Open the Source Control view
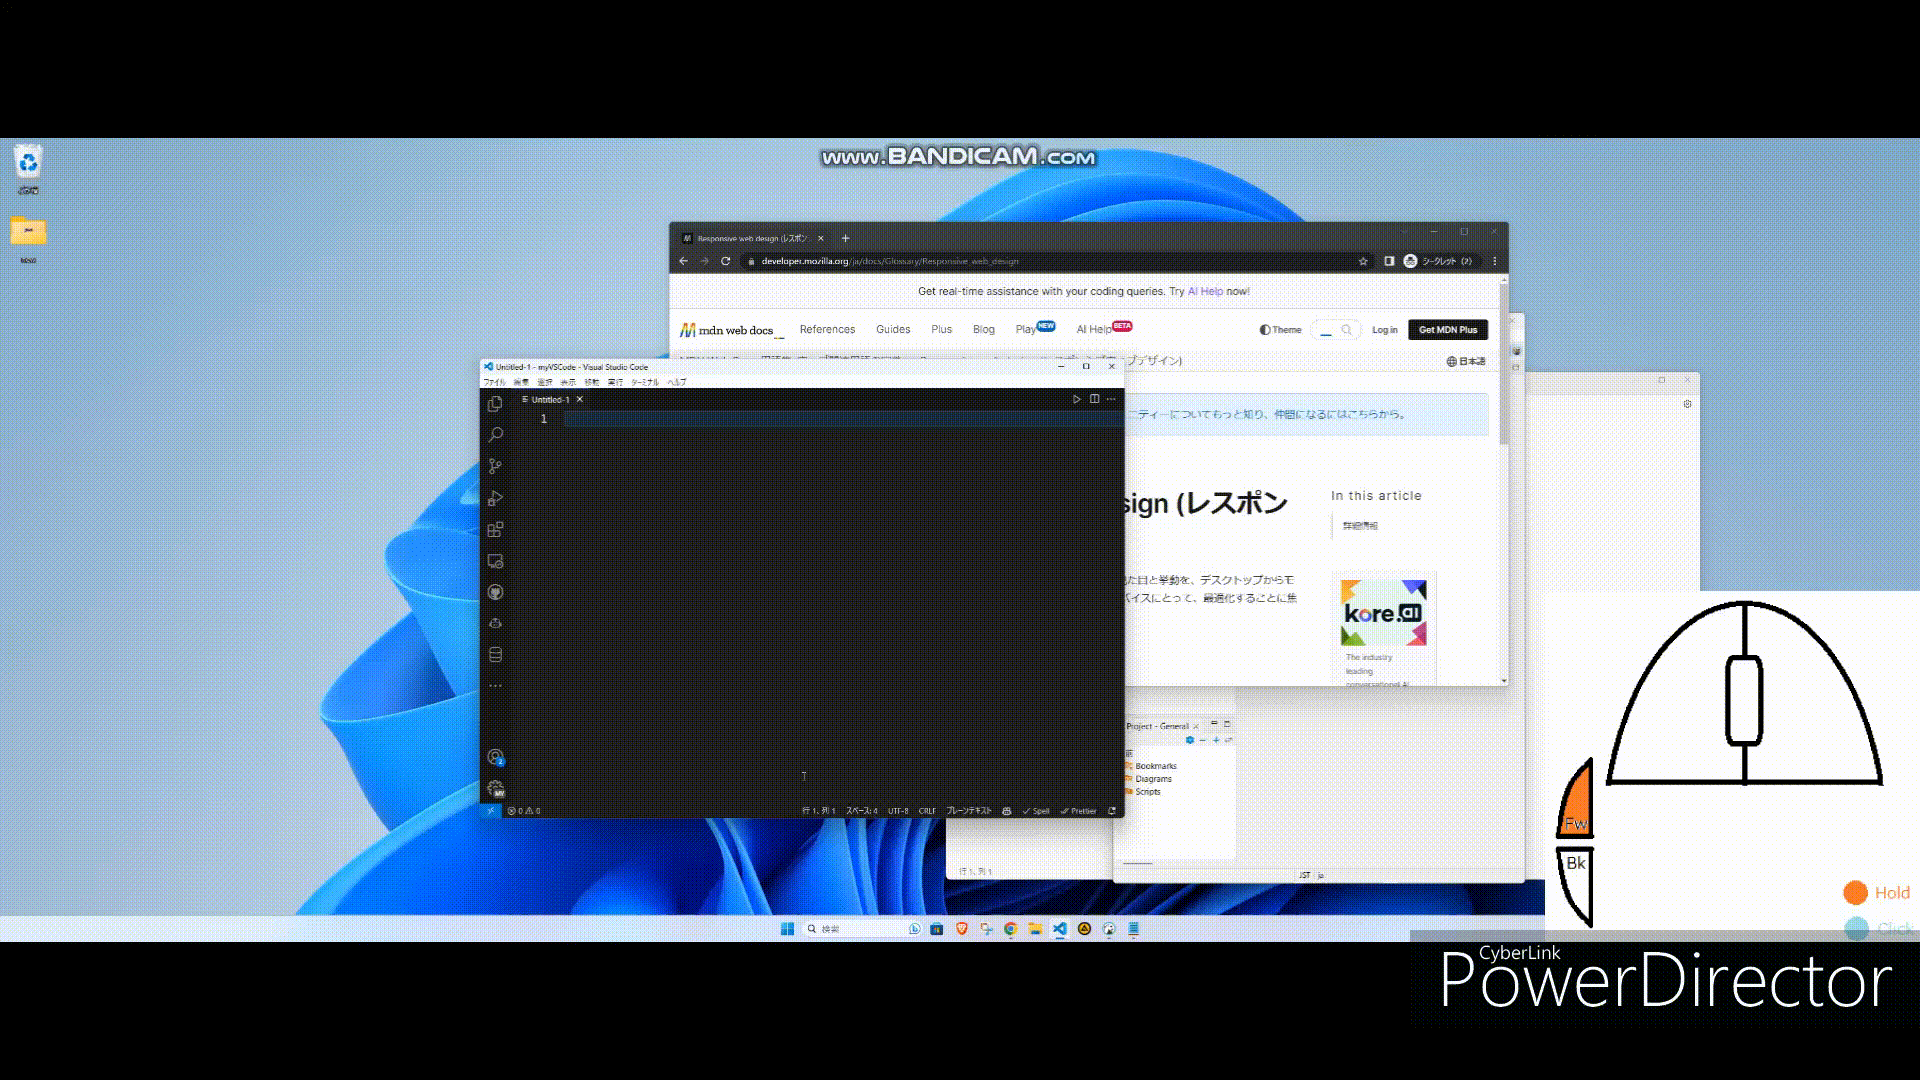Image resolution: width=1920 pixels, height=1080 pixels. [x=495, y=466]
